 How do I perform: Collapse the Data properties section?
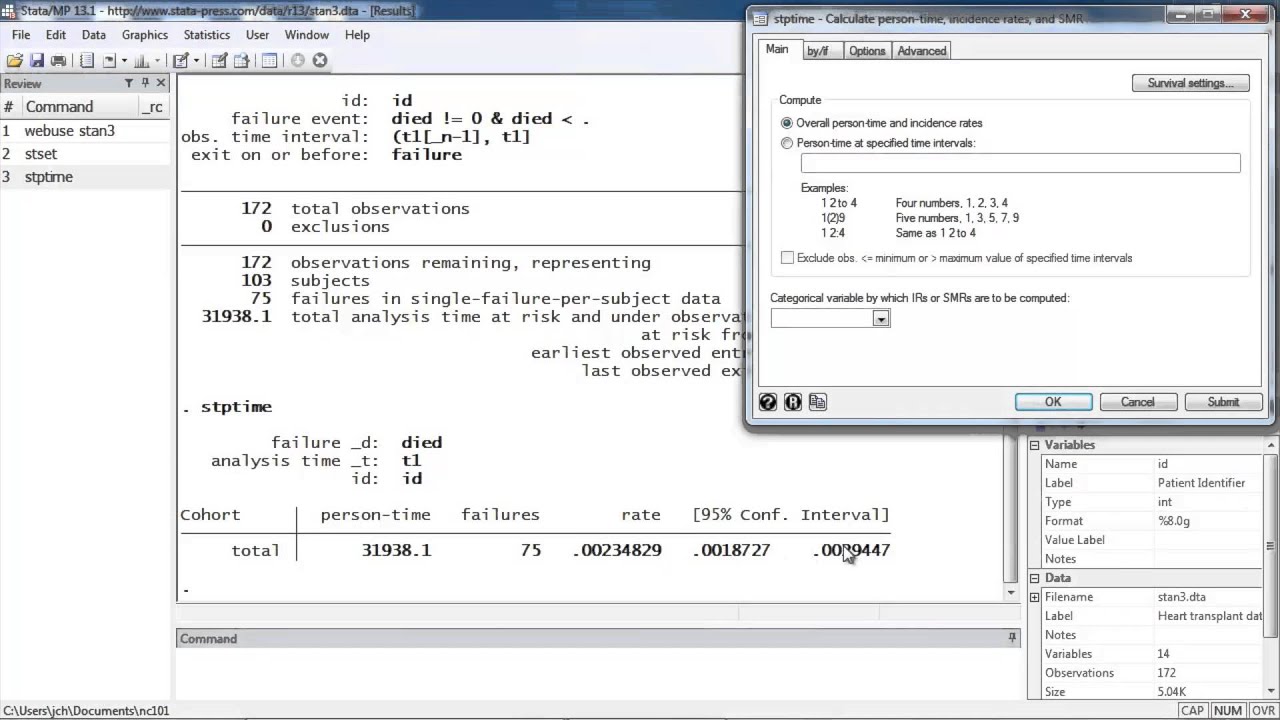[x=1035, y=578]
